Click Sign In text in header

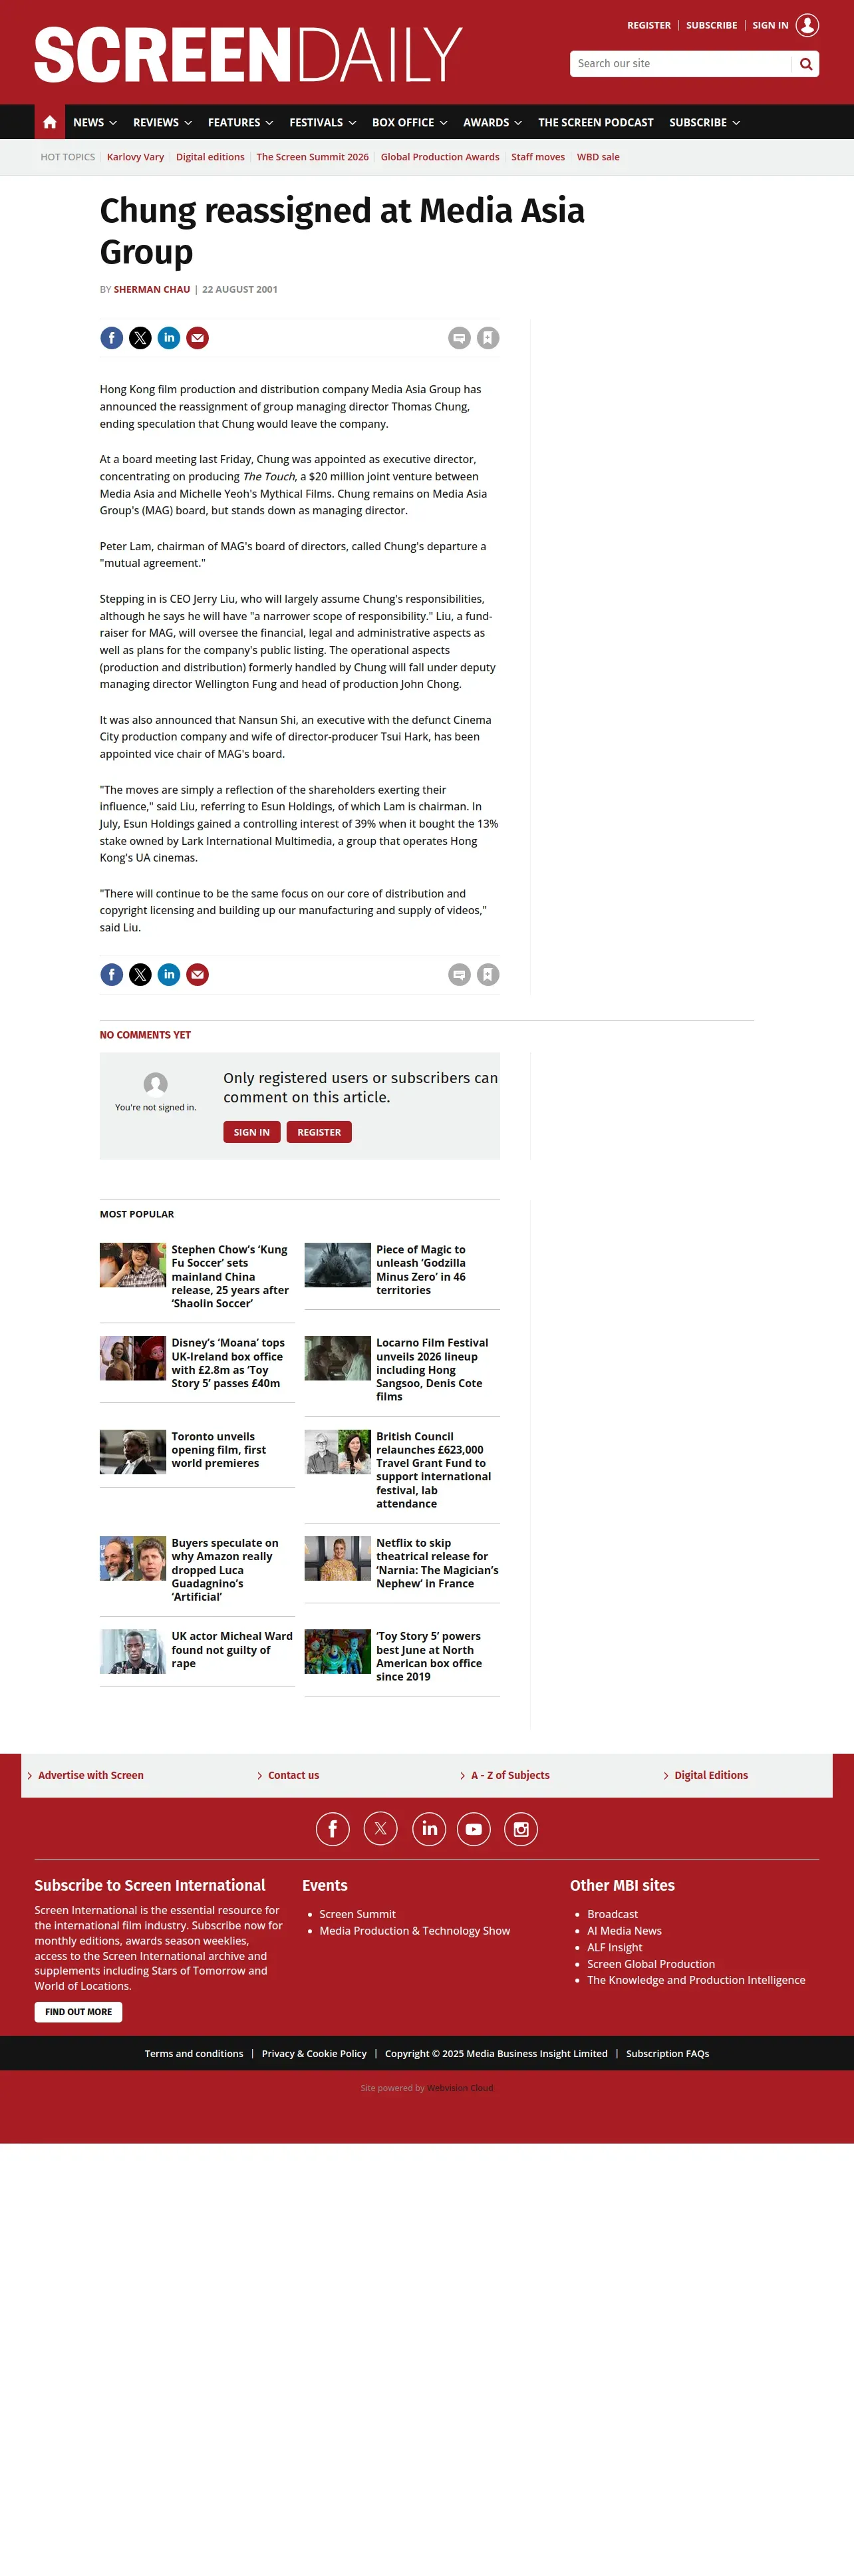[x=770, y=25]
